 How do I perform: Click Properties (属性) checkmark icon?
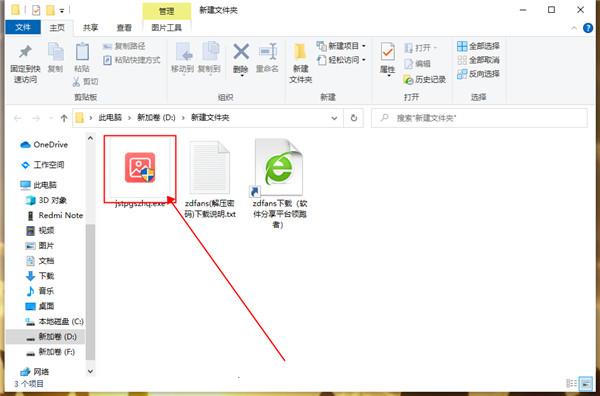click(388, 52)
